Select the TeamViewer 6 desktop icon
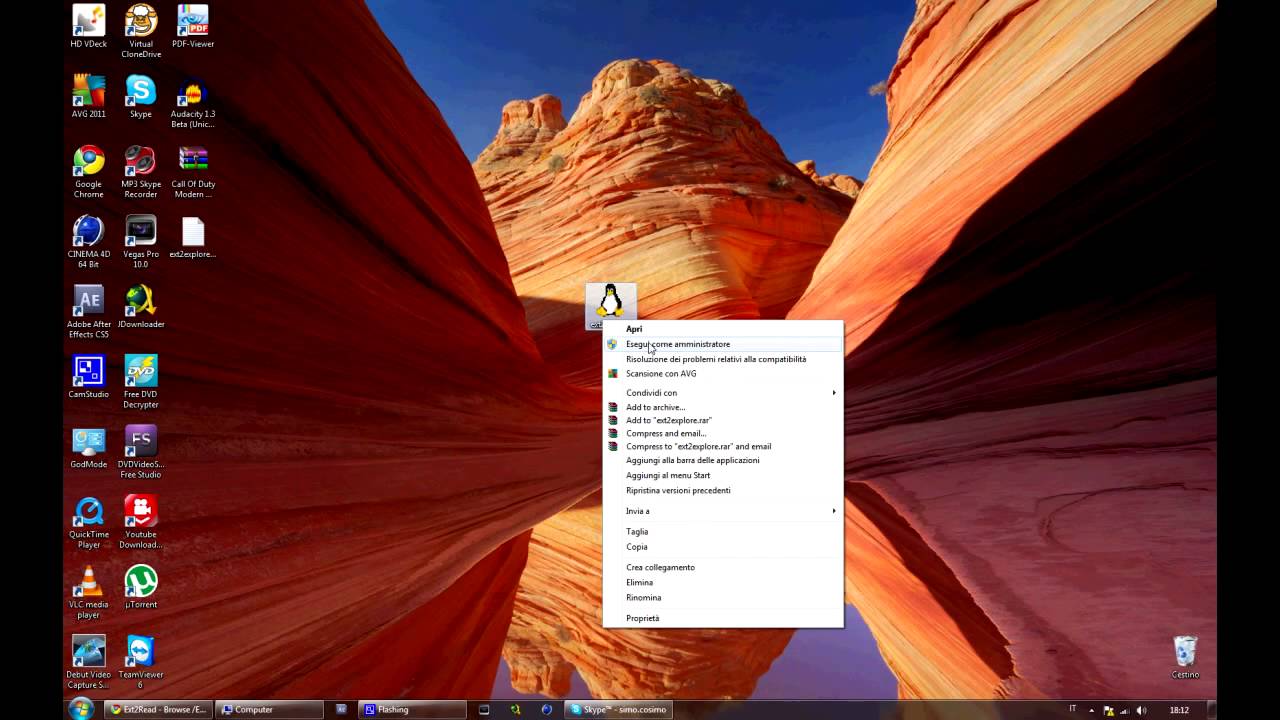This screenshot has height=720, width=1280. (141, 661)
